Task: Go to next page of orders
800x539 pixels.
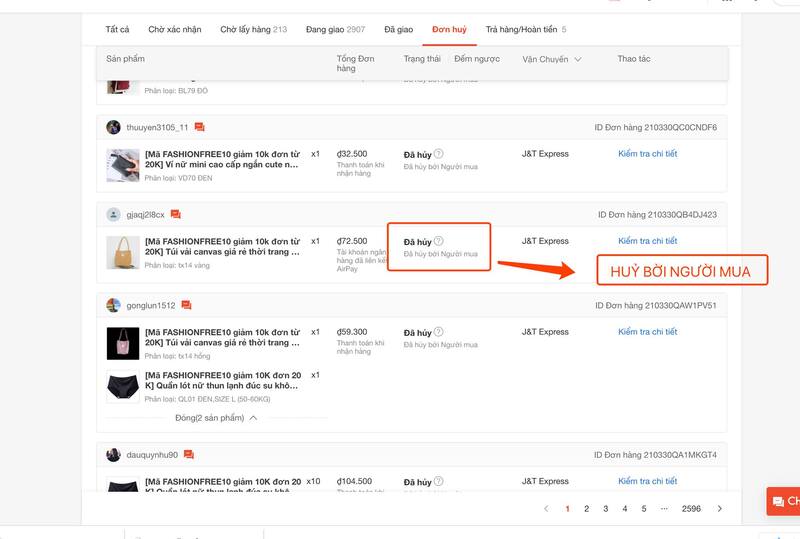Action: tap(719, 509)
